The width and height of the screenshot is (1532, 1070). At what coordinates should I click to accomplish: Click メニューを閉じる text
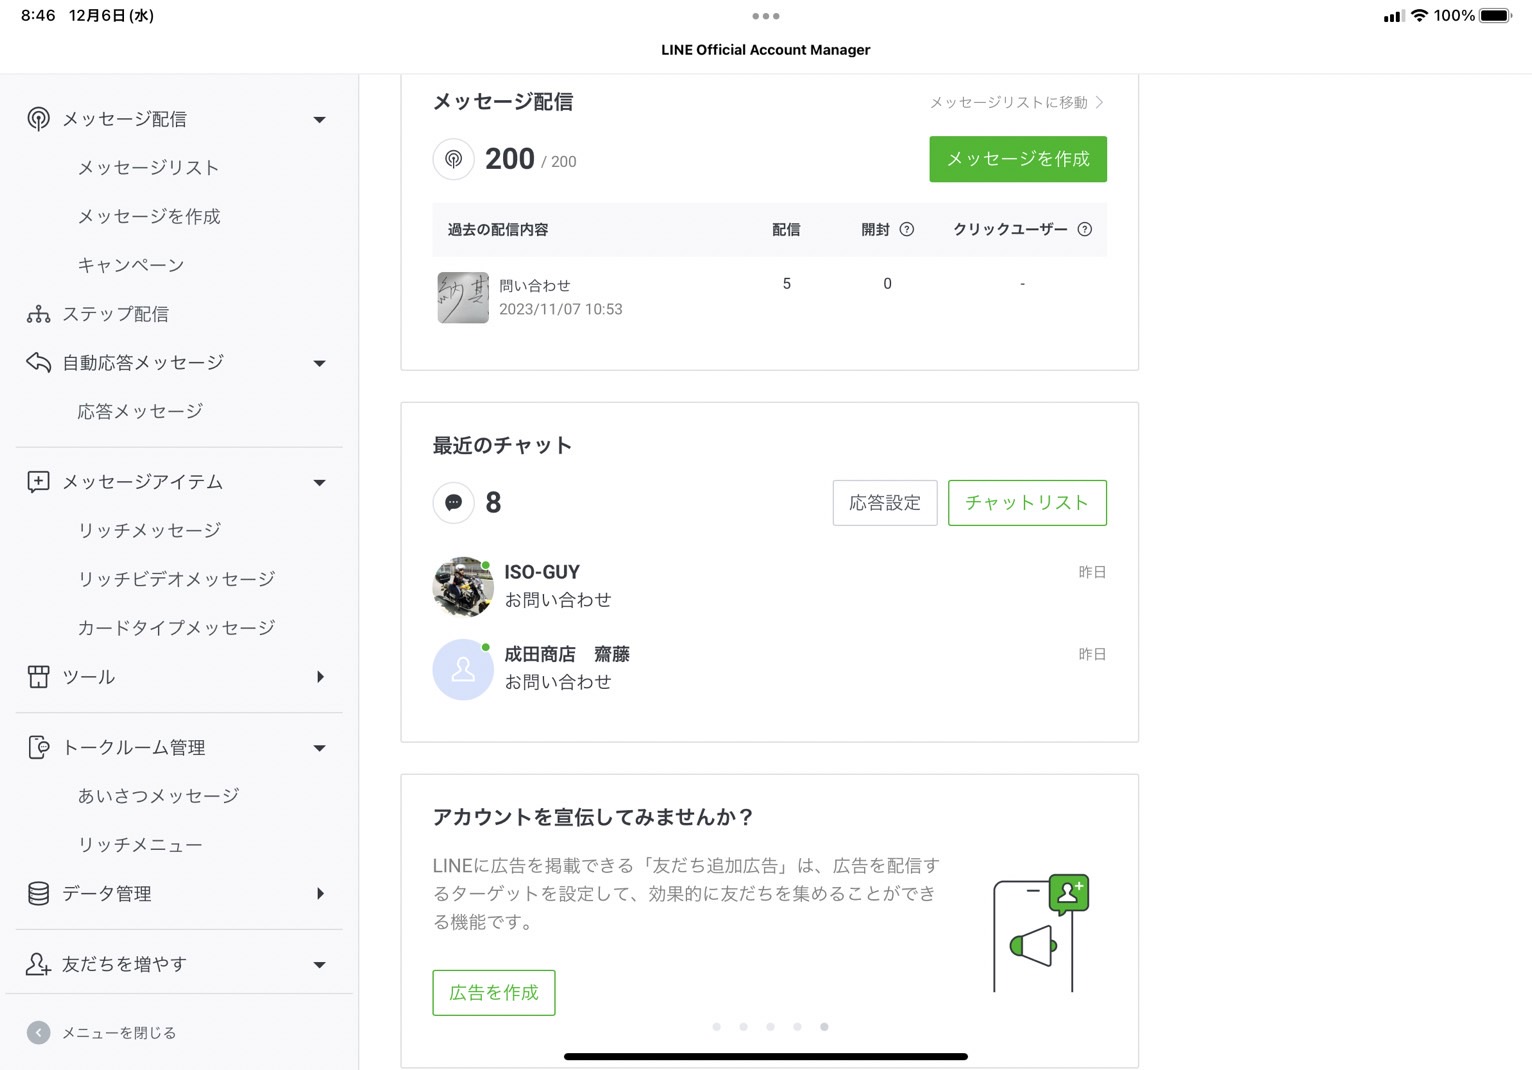119,1033
